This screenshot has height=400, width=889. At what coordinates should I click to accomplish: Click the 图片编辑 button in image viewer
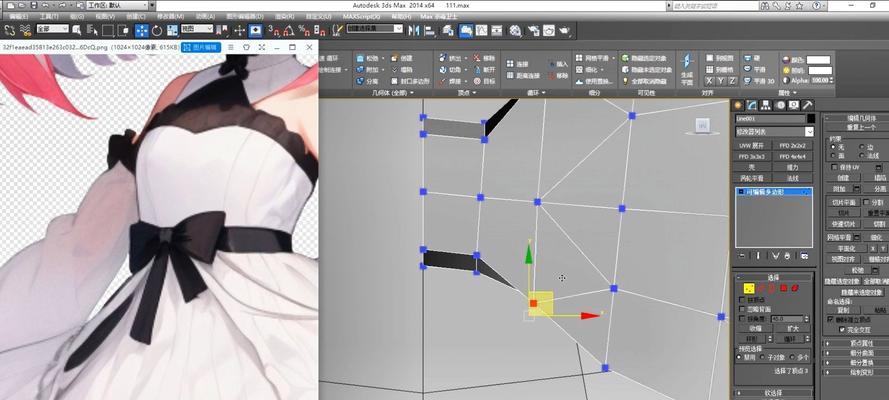click(x=201, y=48)
